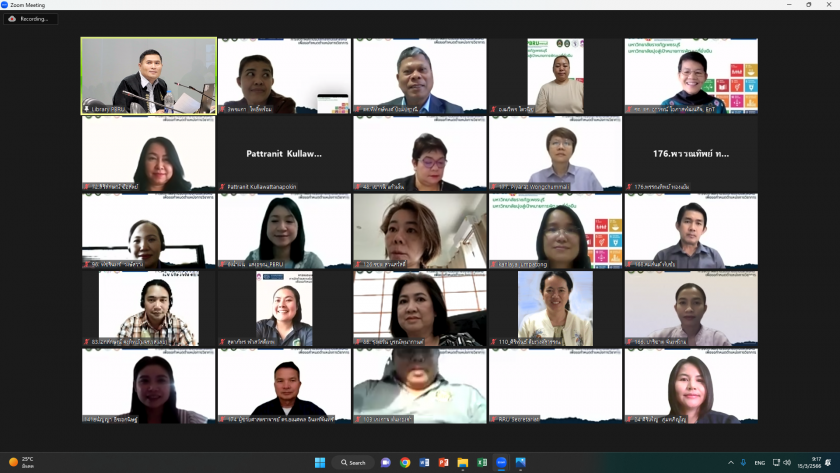The image size is (840, 473).
Task: Open File Explorer from the taskbar
Action: pos(463,462)
